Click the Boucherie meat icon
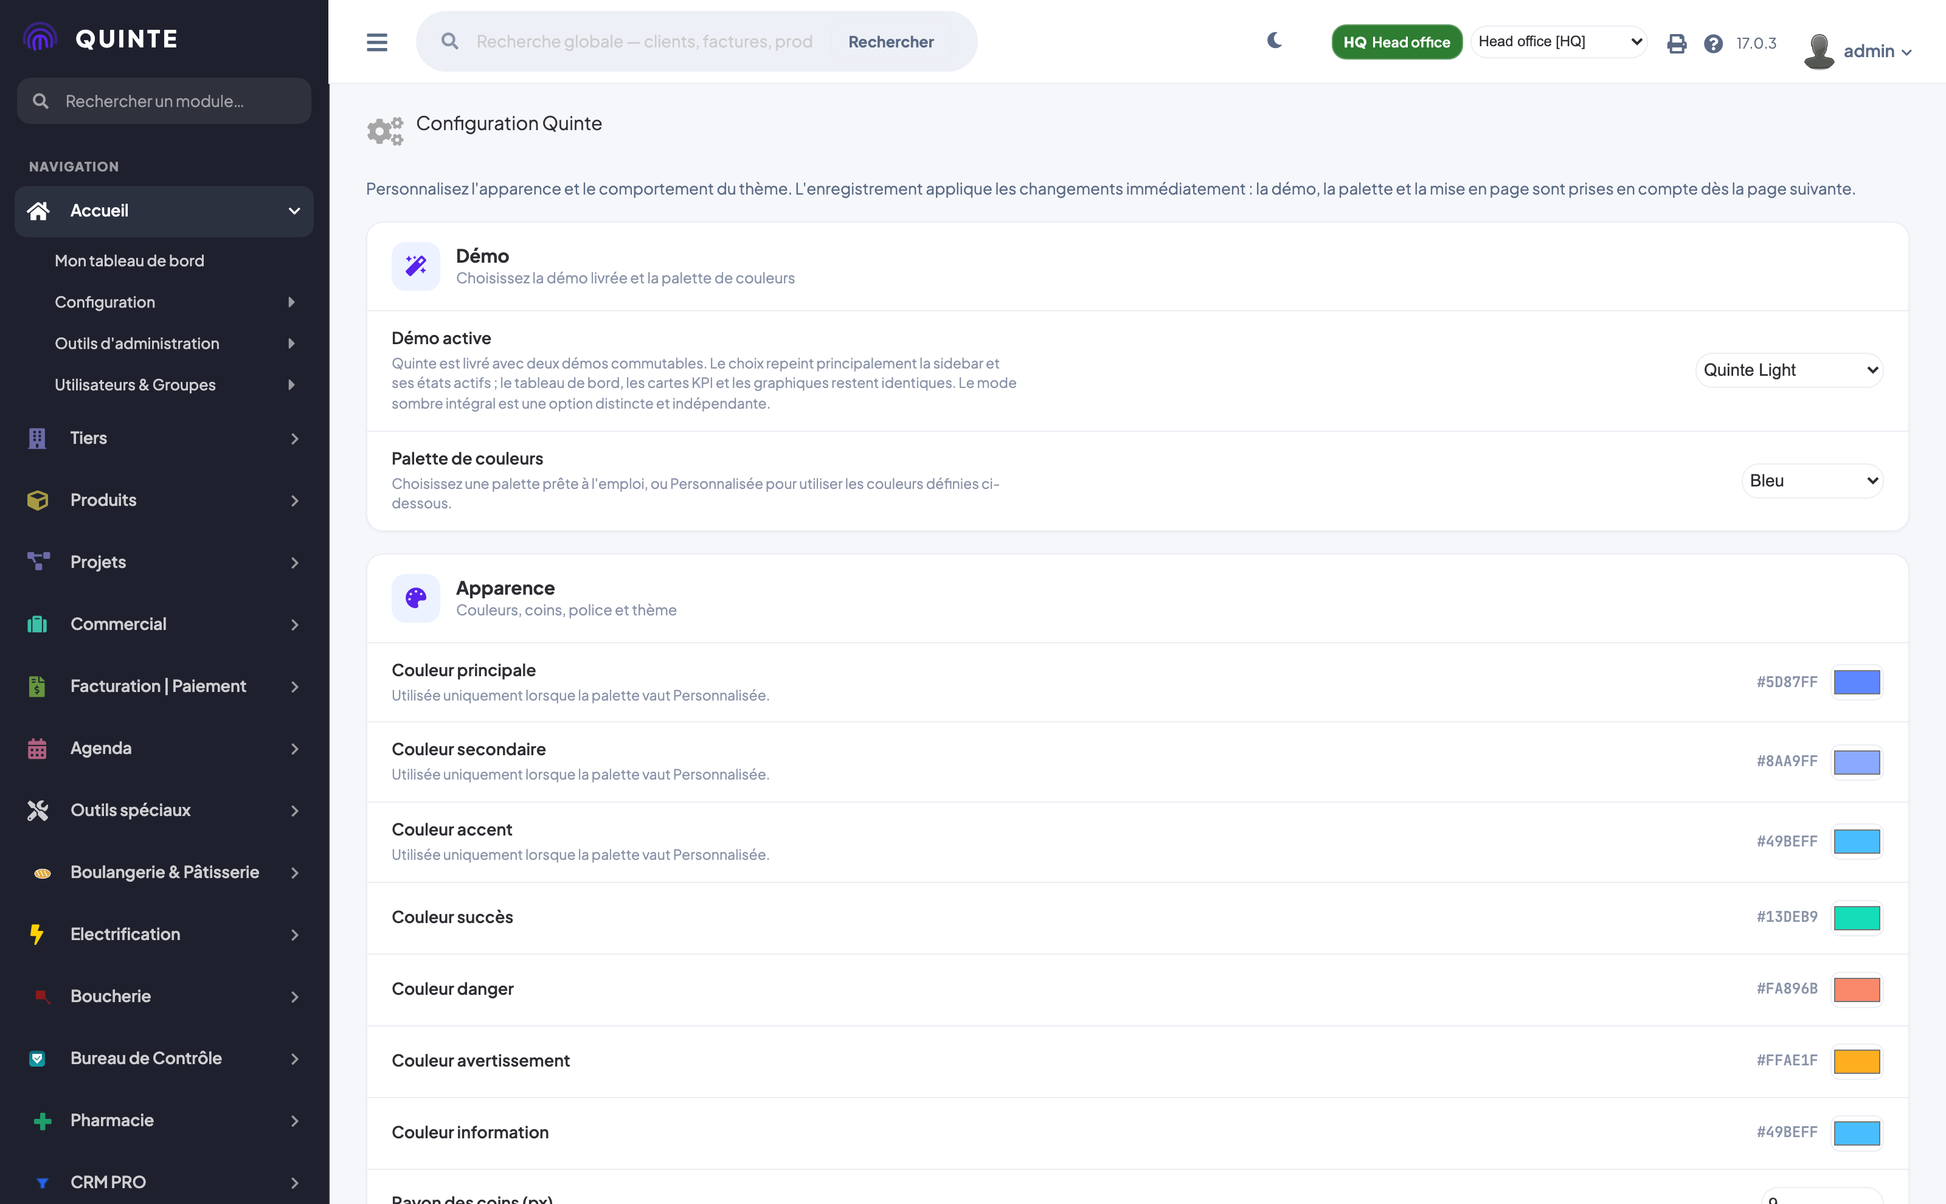Screen dimensions: 1946x1204 tap(42, 996)
